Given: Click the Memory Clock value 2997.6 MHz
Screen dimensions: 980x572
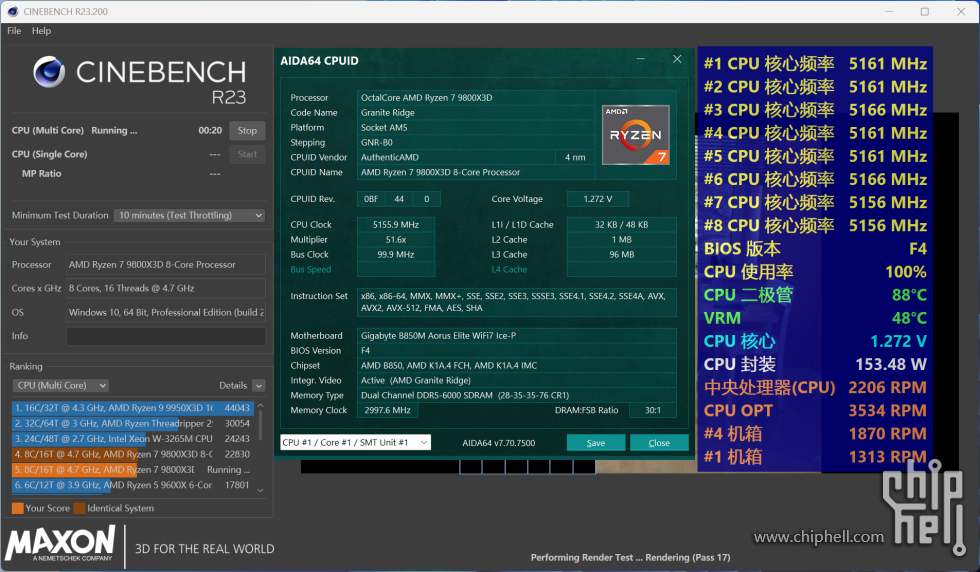Looking at the screenshot, I should pos(388,410).
